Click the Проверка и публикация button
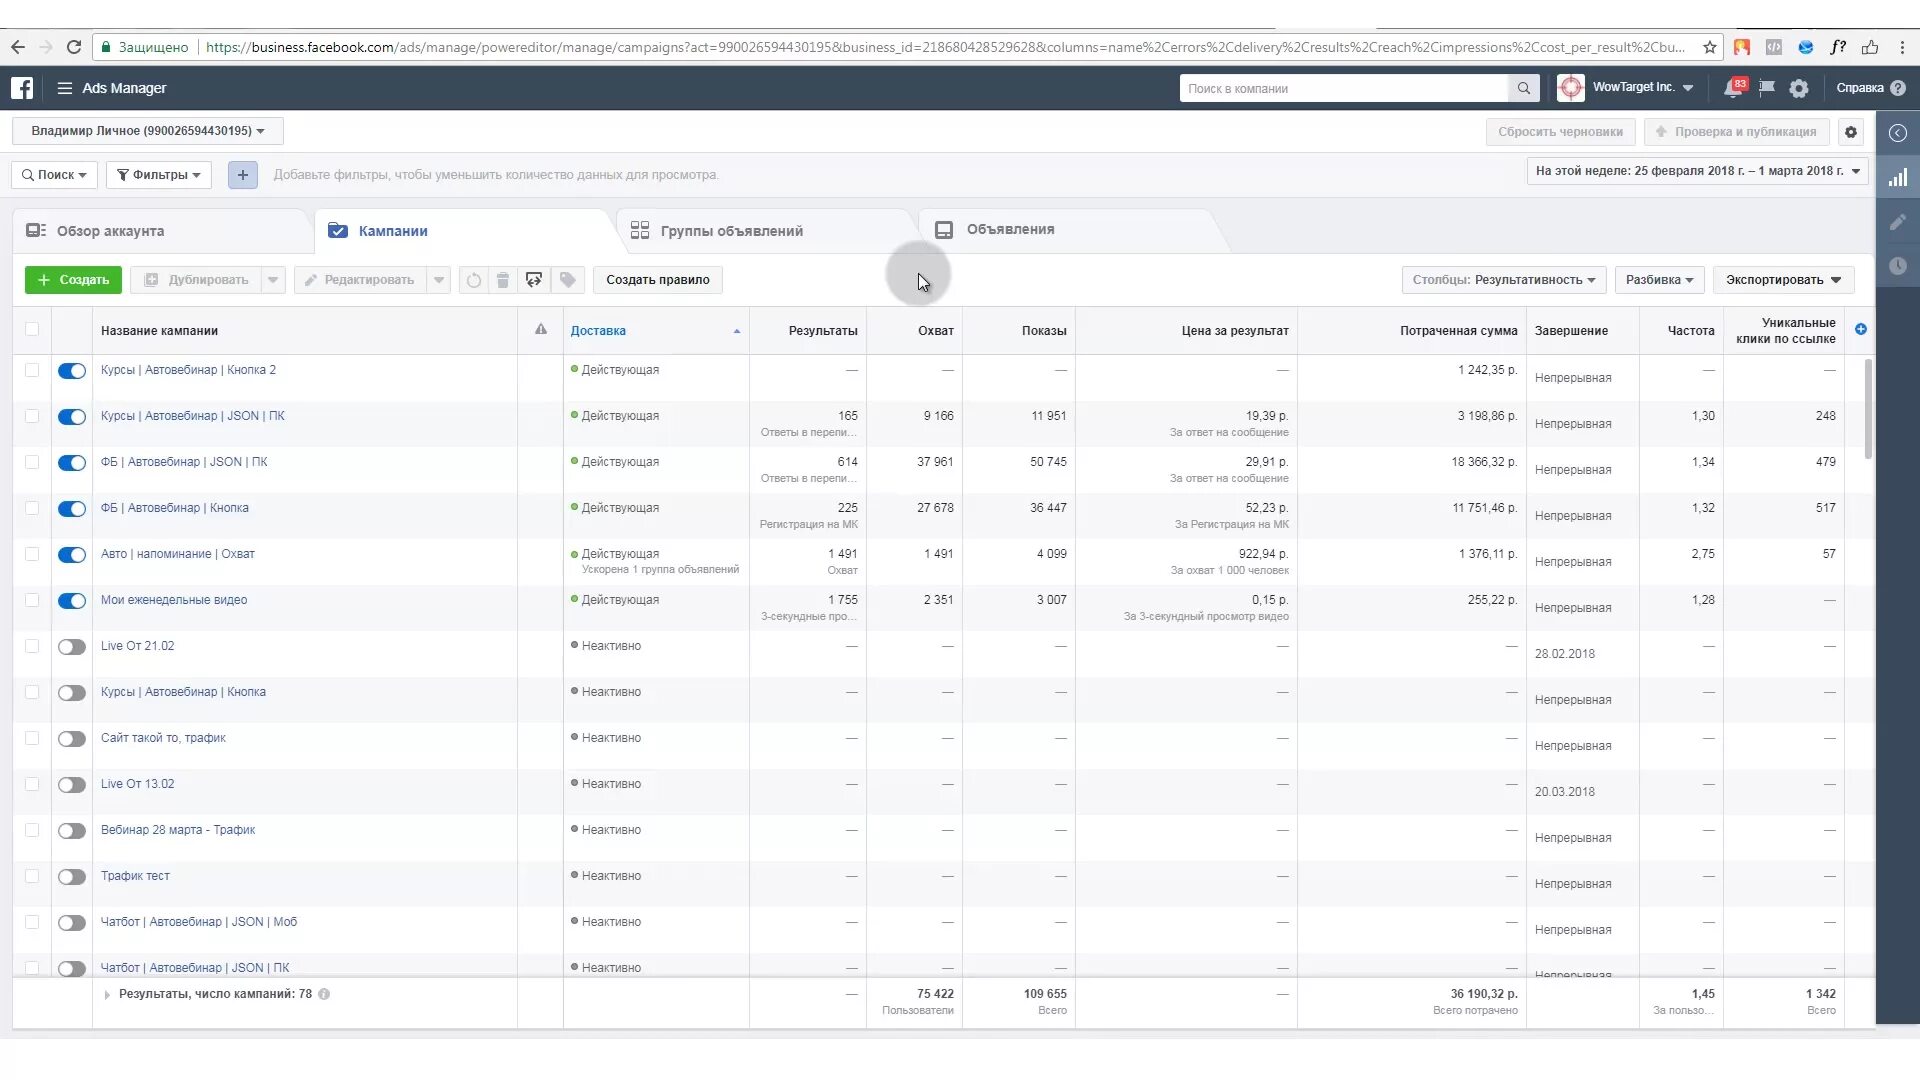This screenshot has width=1920, height=1080. 1736,132
